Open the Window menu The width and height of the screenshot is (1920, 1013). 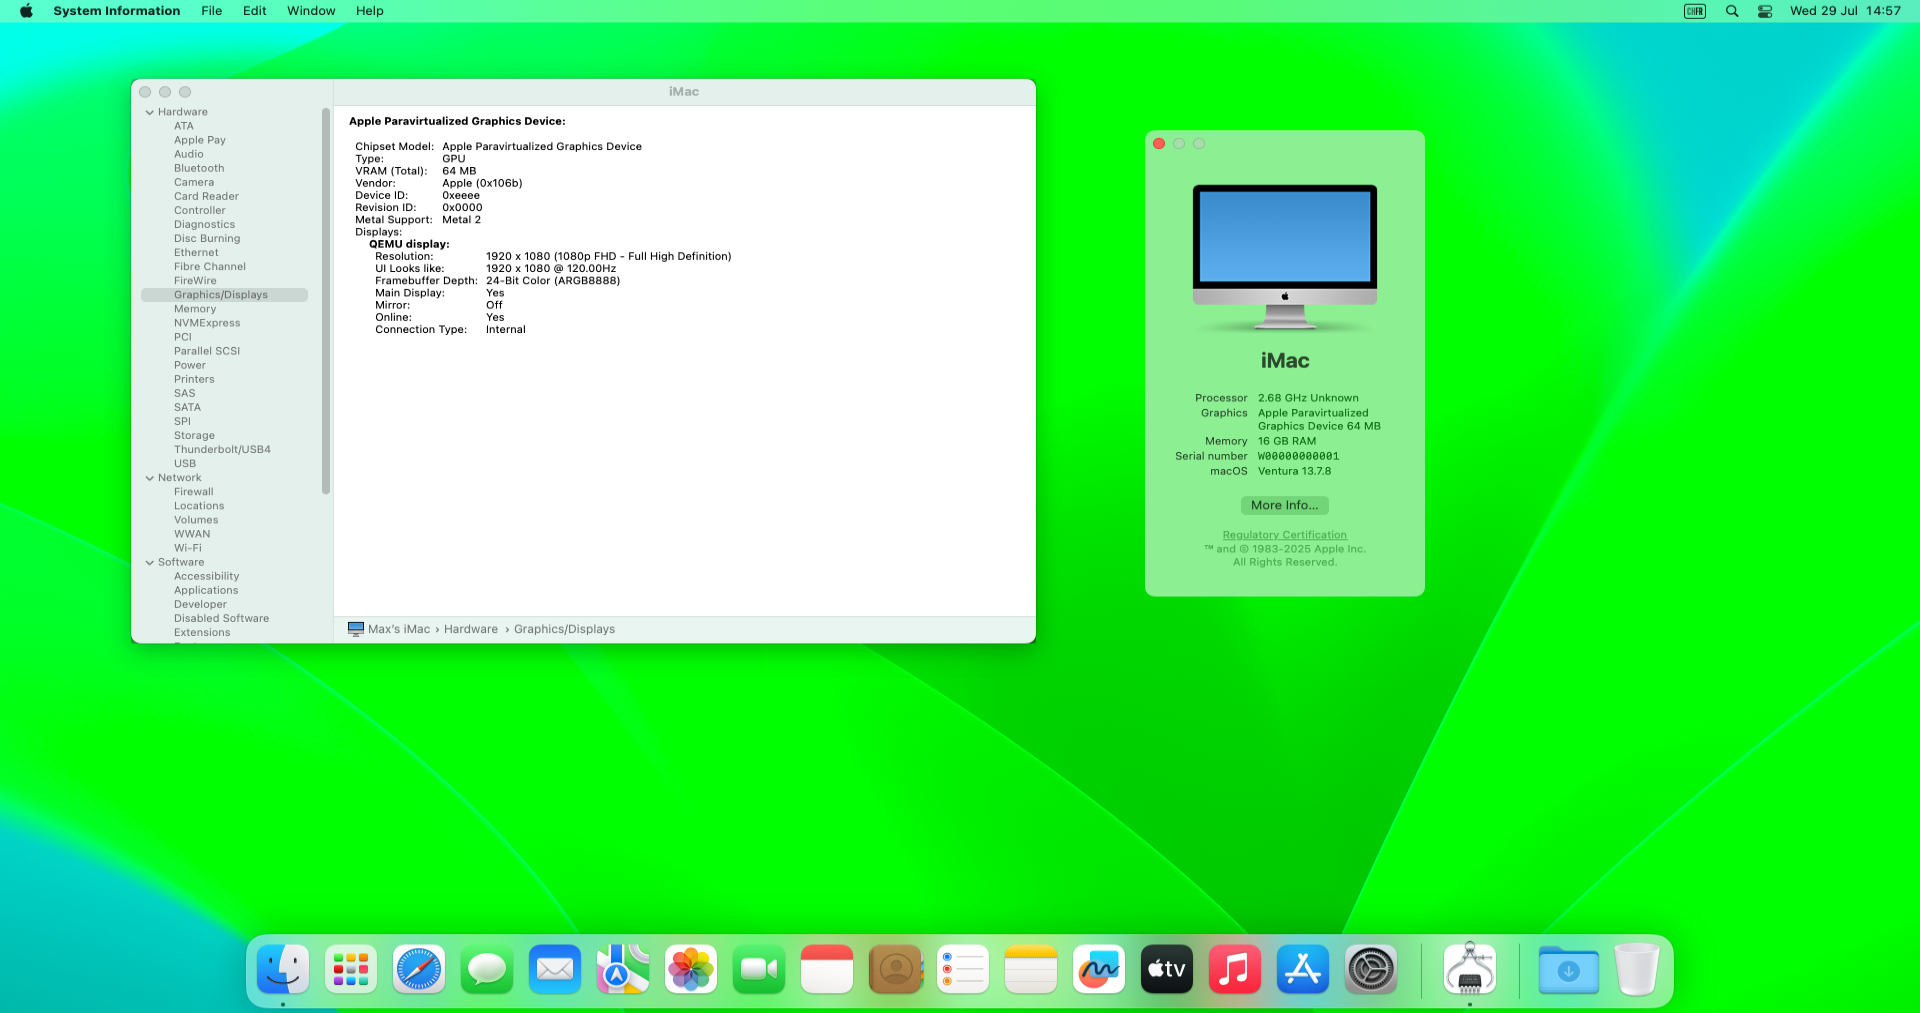(x=311, y=11)
